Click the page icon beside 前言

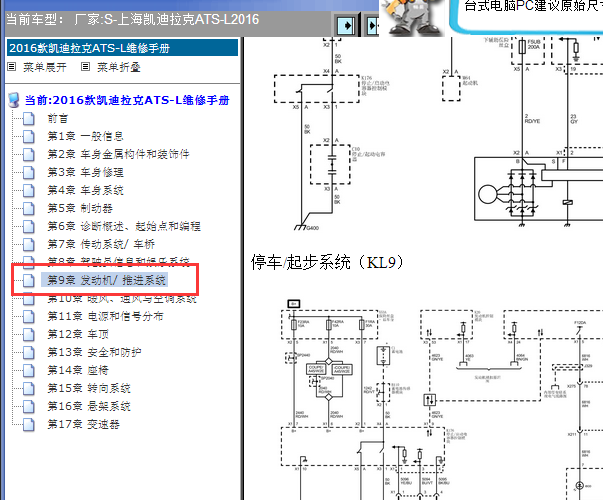[x=28, y=119]
